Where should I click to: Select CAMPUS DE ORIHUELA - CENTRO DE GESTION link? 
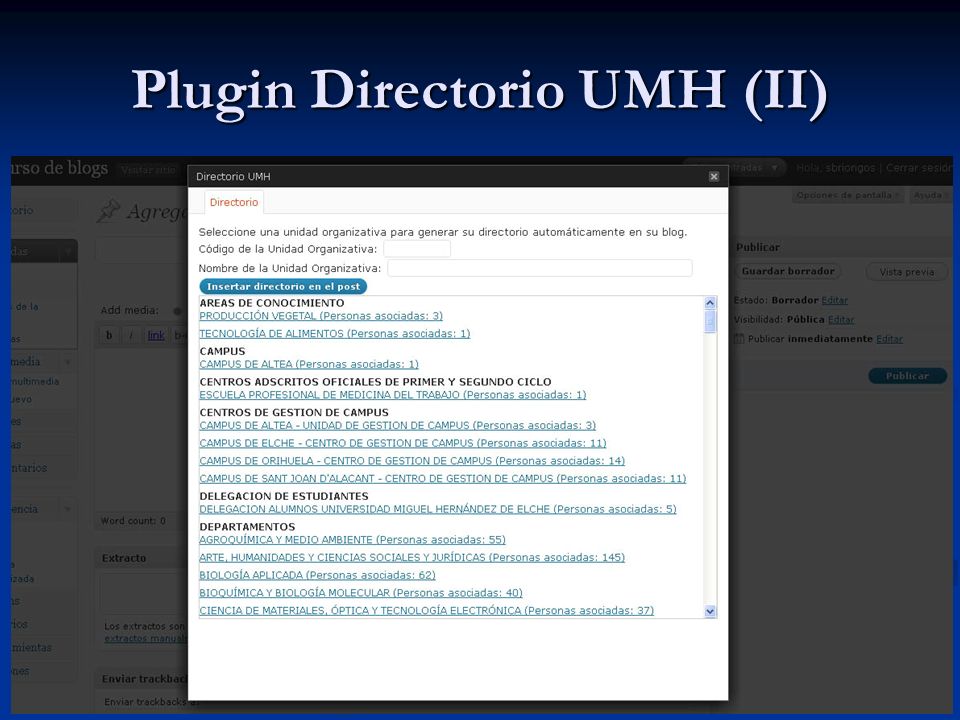point(412,461)
